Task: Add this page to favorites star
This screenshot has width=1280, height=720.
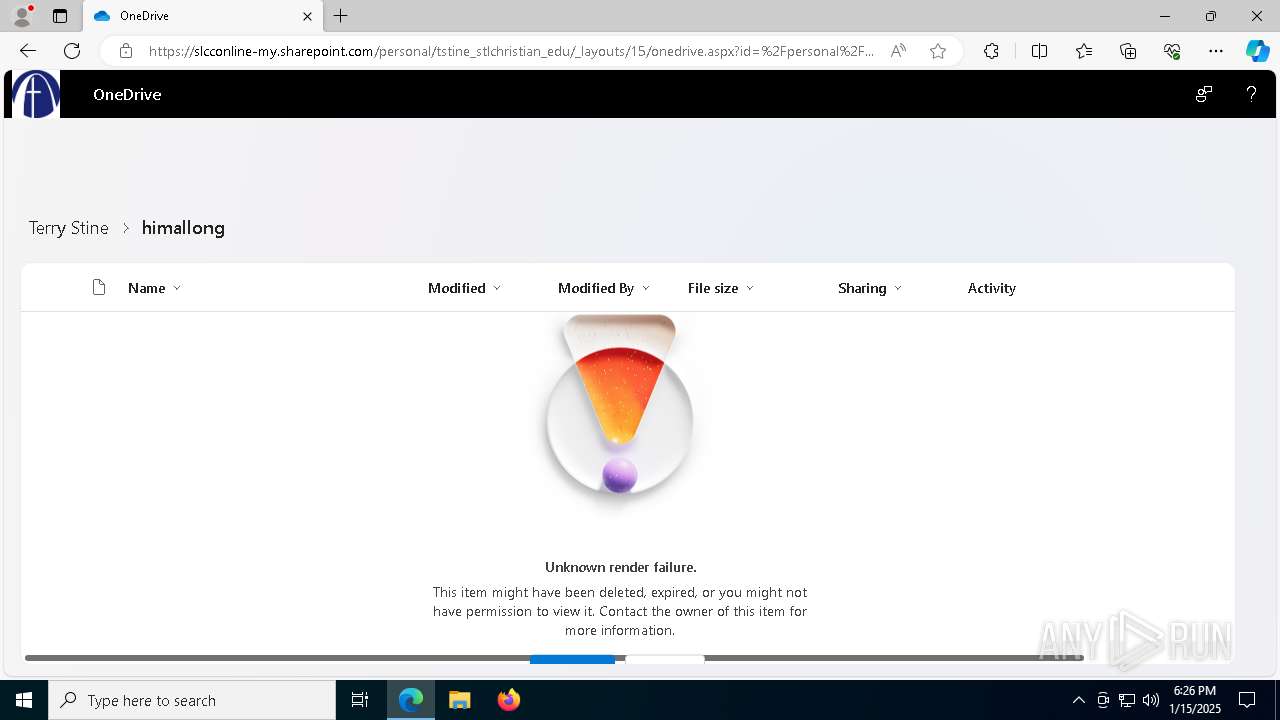Action: [938, 51]
